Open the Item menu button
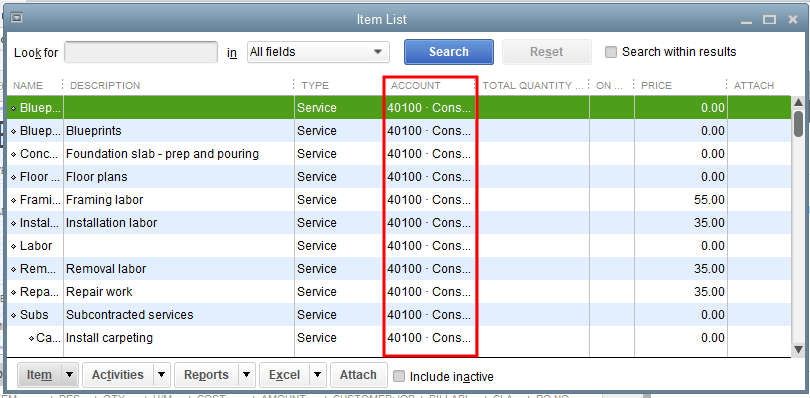 [x=40, y=375]
